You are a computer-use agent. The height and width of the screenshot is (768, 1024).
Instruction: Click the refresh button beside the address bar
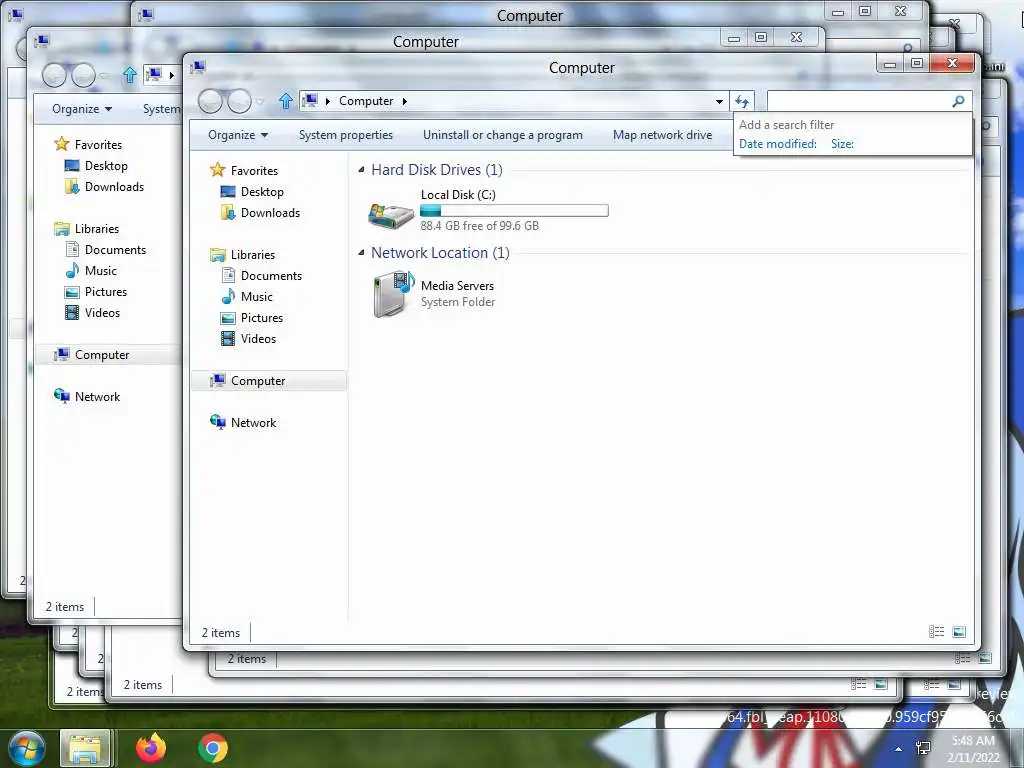[x=742, y=101]
